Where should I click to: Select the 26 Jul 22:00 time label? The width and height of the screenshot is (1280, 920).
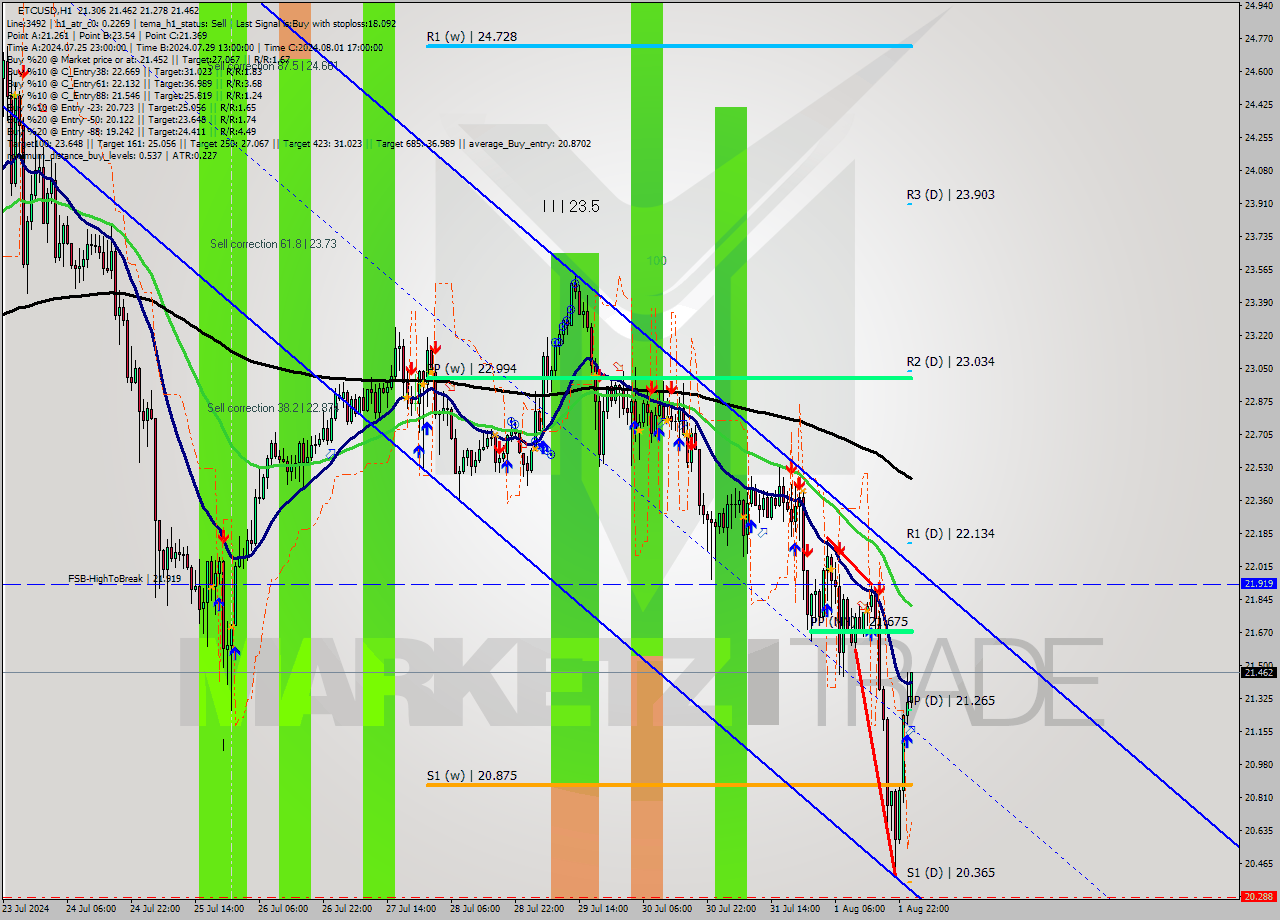[x=346, y=910]
